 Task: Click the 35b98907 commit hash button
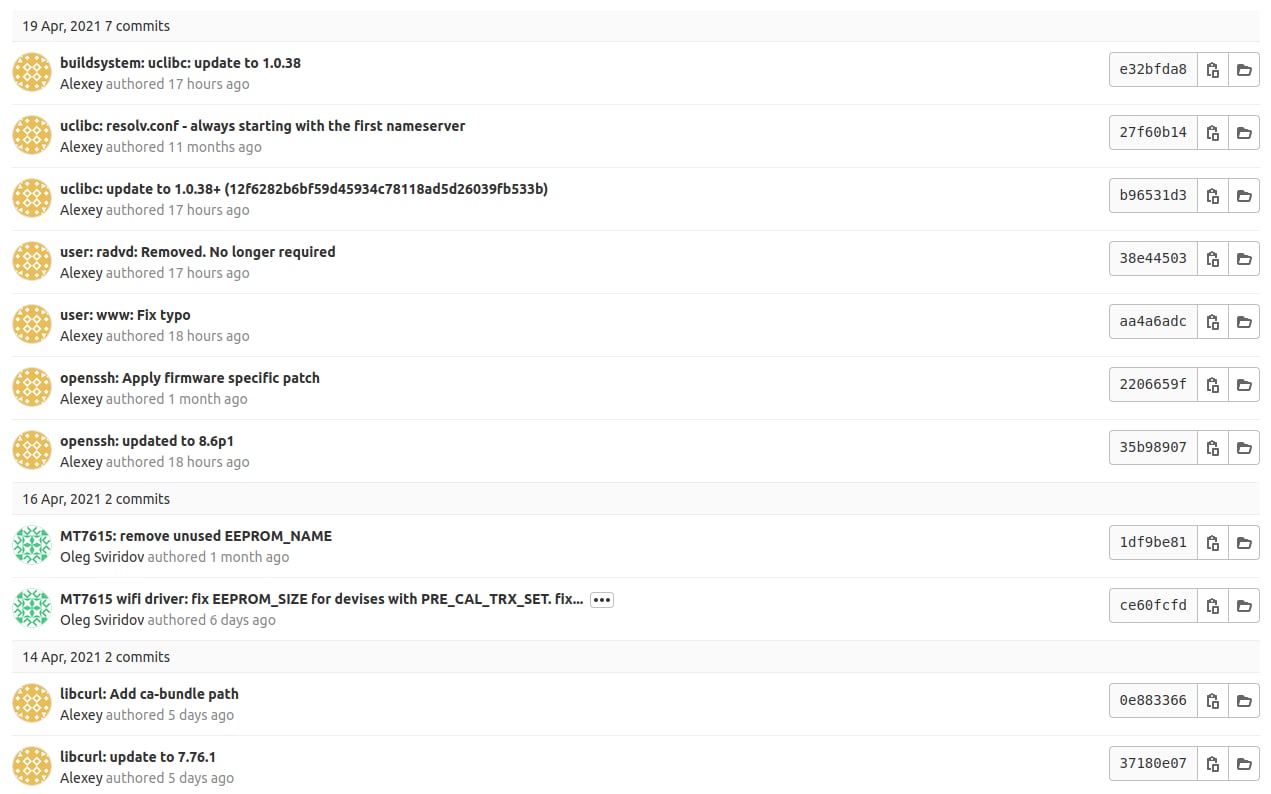pyautogui.click(x=1153, y=448)
